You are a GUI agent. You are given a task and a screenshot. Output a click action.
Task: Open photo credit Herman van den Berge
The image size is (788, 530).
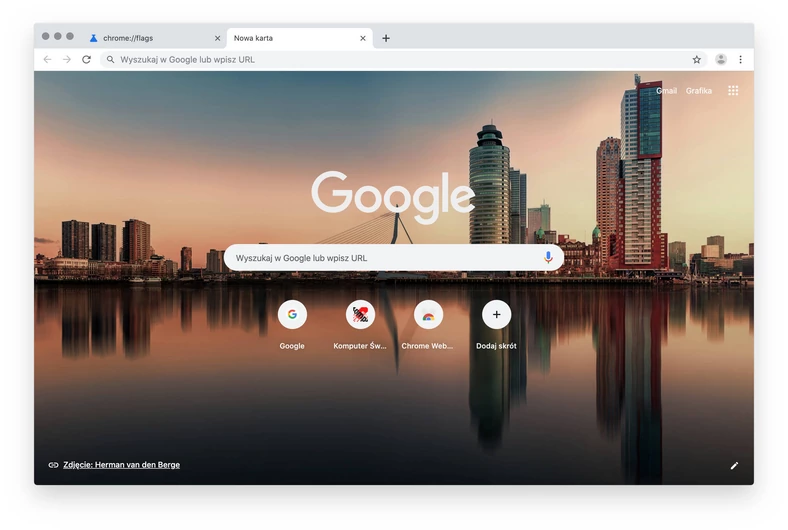(x=121, y=465)
